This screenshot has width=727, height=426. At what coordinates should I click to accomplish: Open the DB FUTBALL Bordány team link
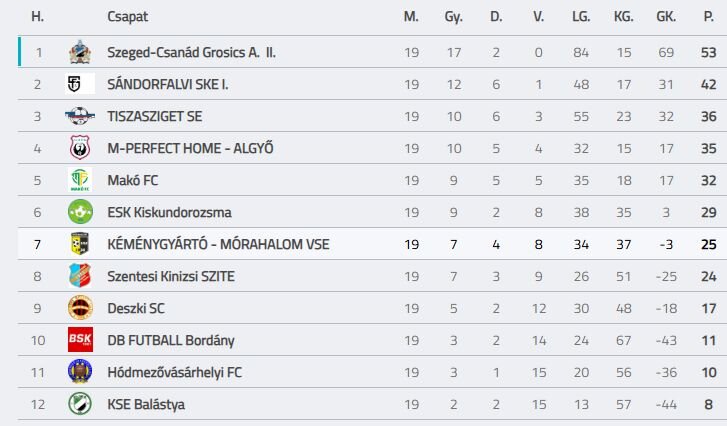[x=171, y=340]
